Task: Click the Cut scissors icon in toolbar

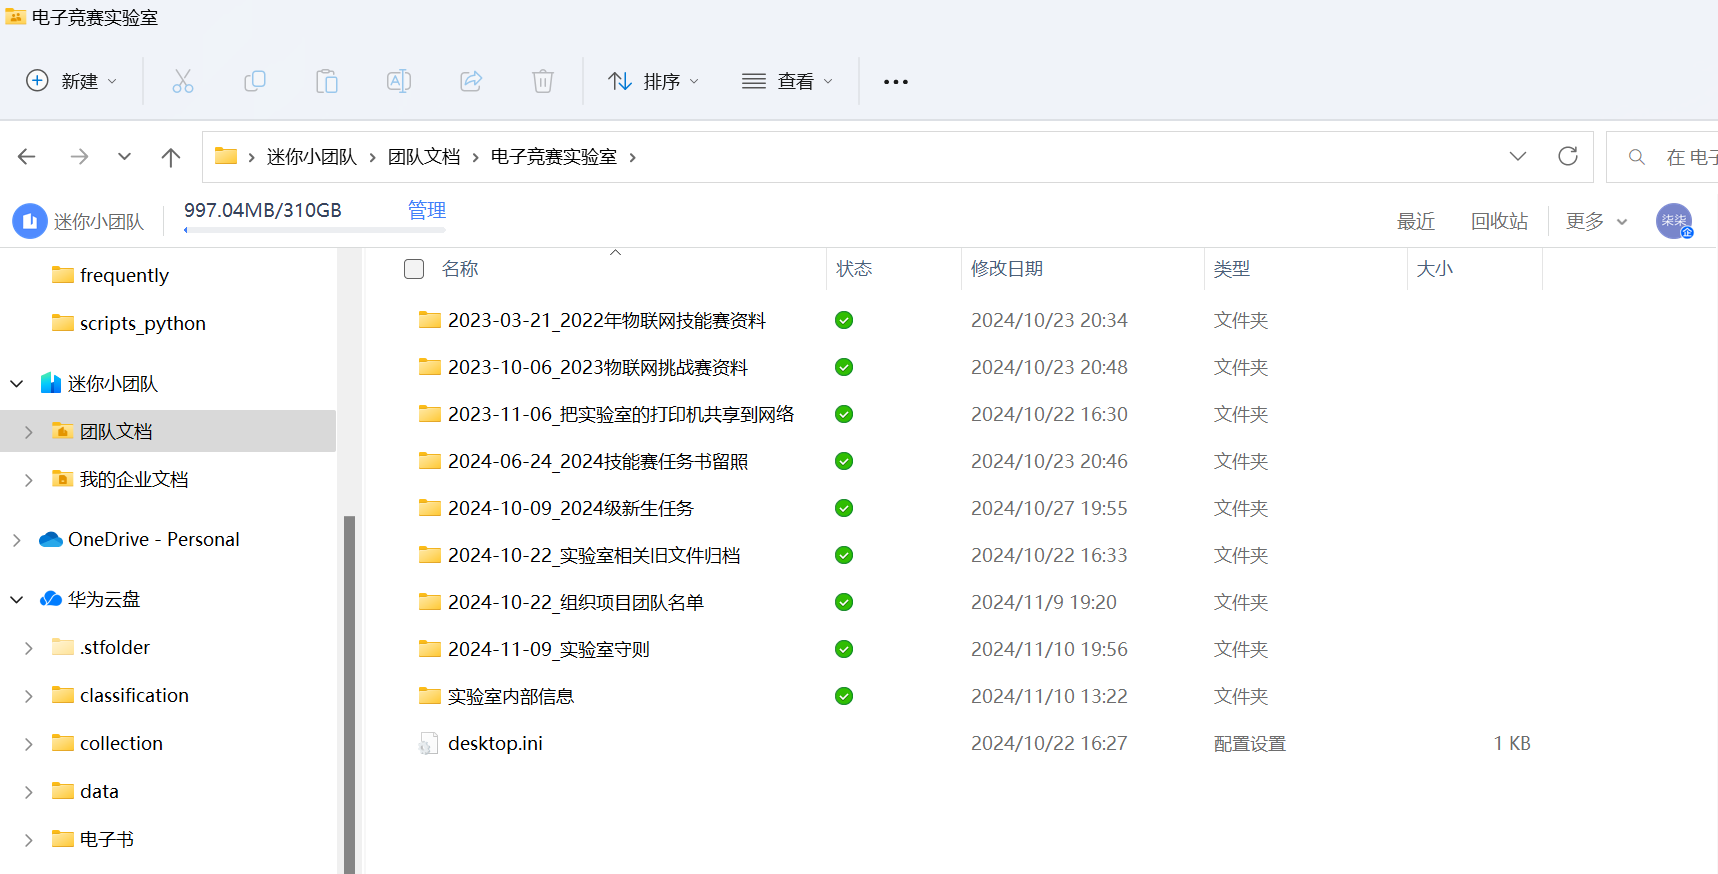Action: tap(183, 81)
